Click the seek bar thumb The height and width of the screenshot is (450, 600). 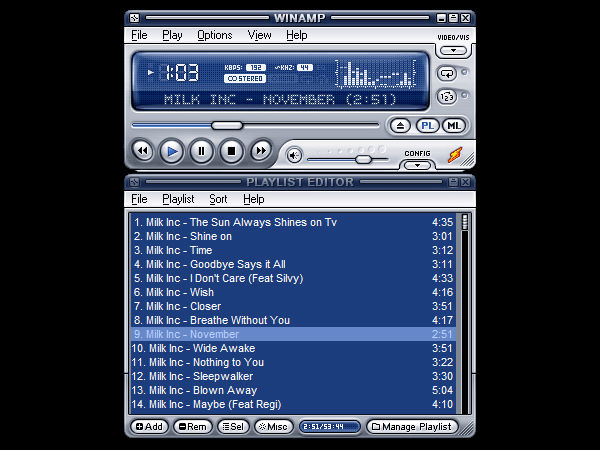pyautogui.click(x=227, y=125)
